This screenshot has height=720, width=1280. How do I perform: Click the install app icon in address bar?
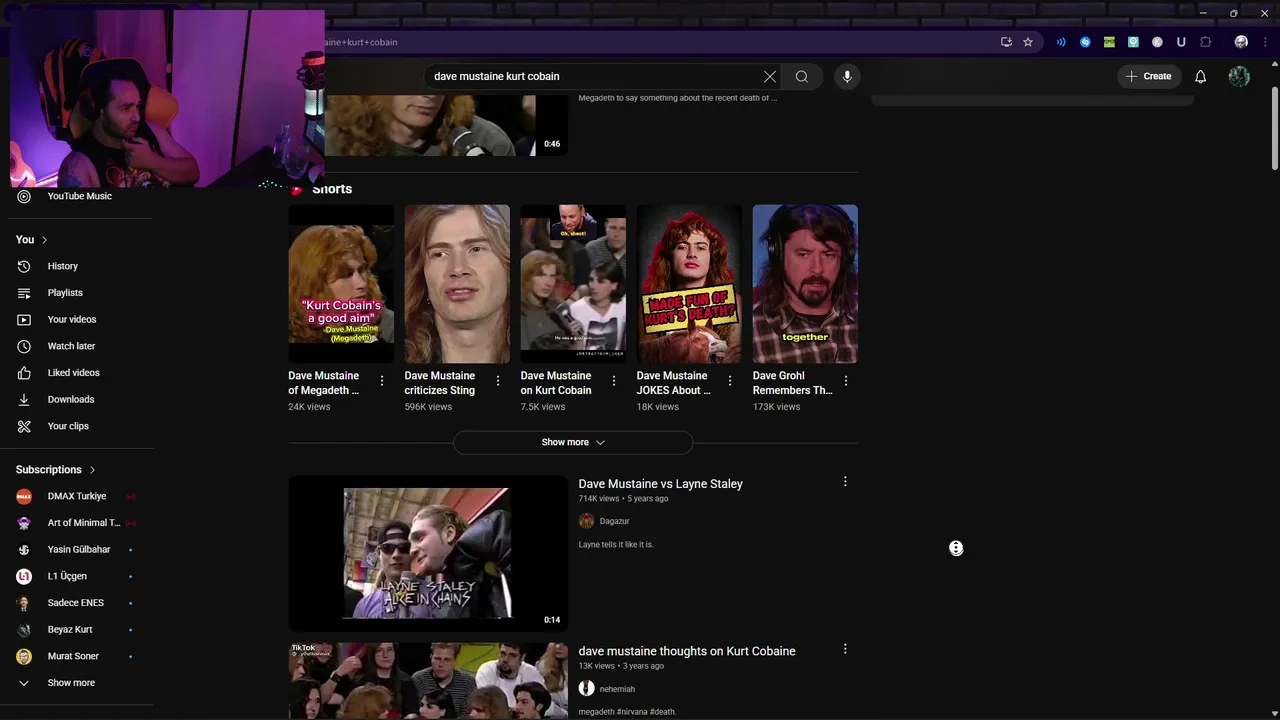[1006, 42]
